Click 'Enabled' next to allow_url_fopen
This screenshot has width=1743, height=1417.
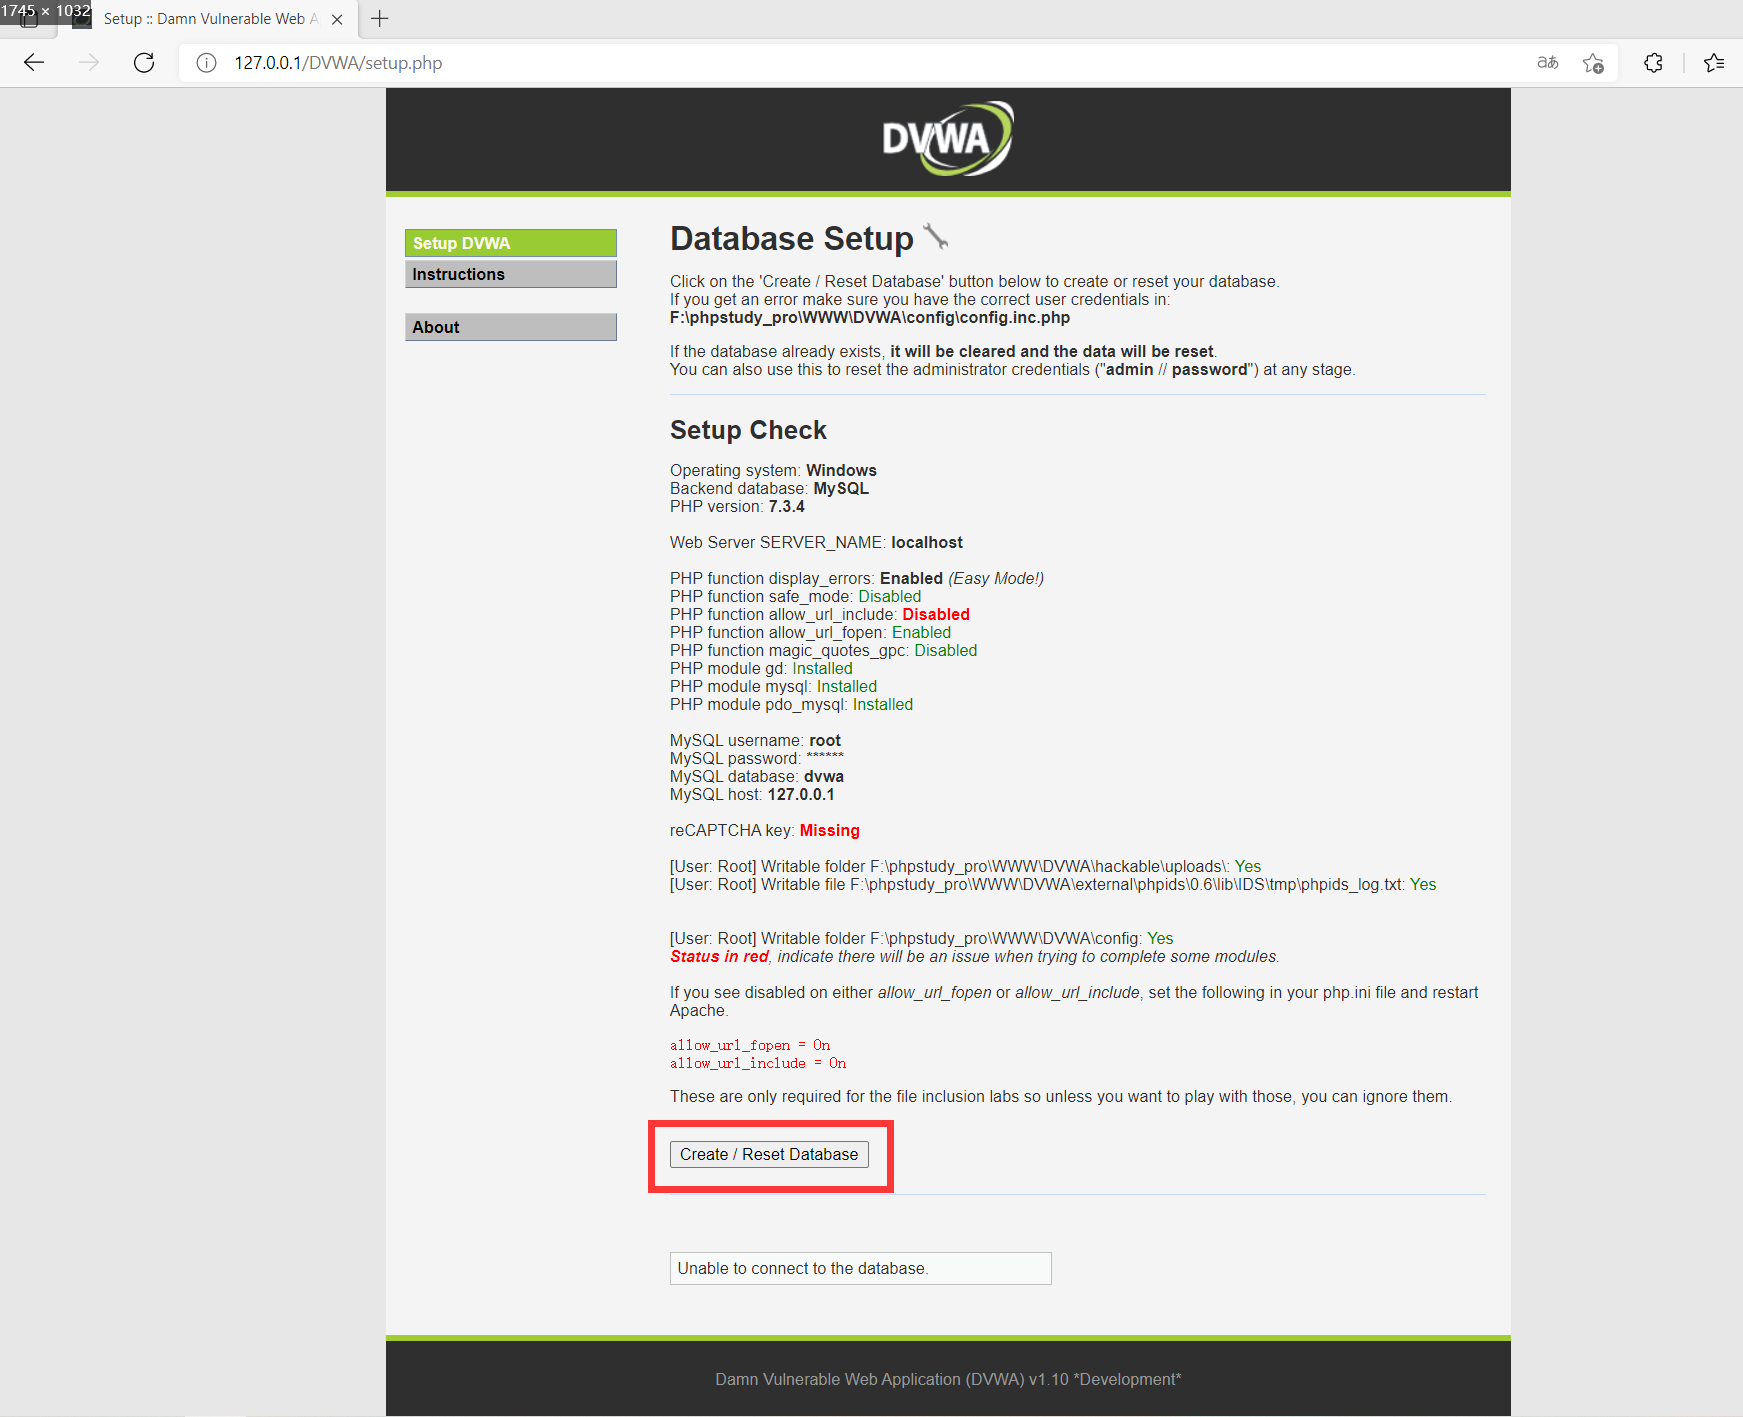pyautogui.click(x=921, y=632)
